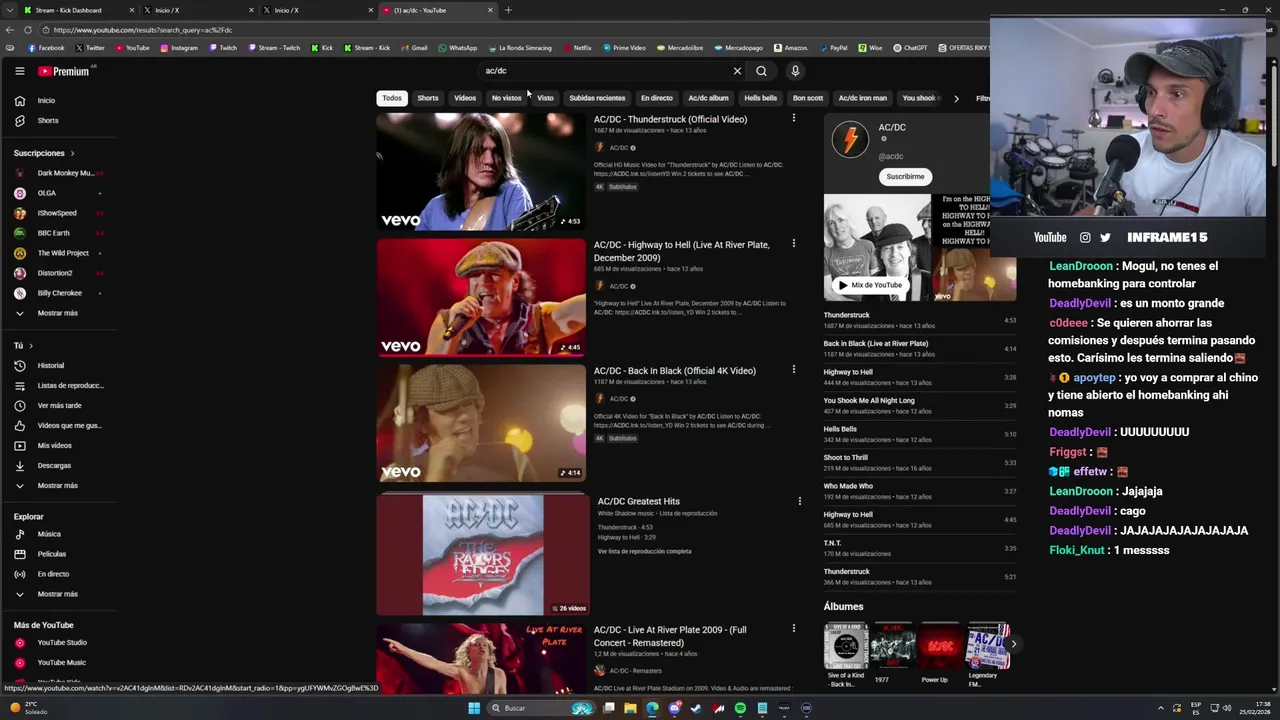Screen dimensions: 1280x720
Task: Select the No vistos filter chip
Action: 506,98
